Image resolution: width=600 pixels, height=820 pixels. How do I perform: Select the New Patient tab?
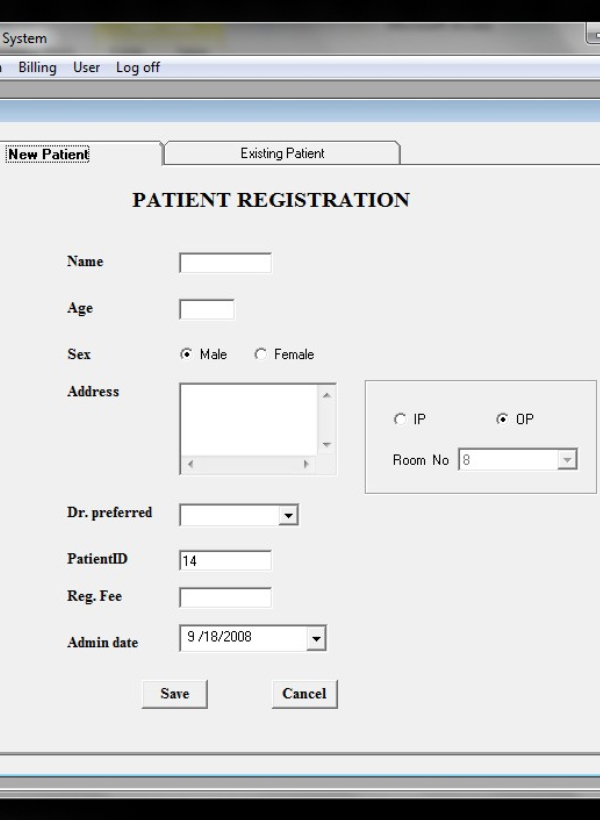tap(48, 154)
